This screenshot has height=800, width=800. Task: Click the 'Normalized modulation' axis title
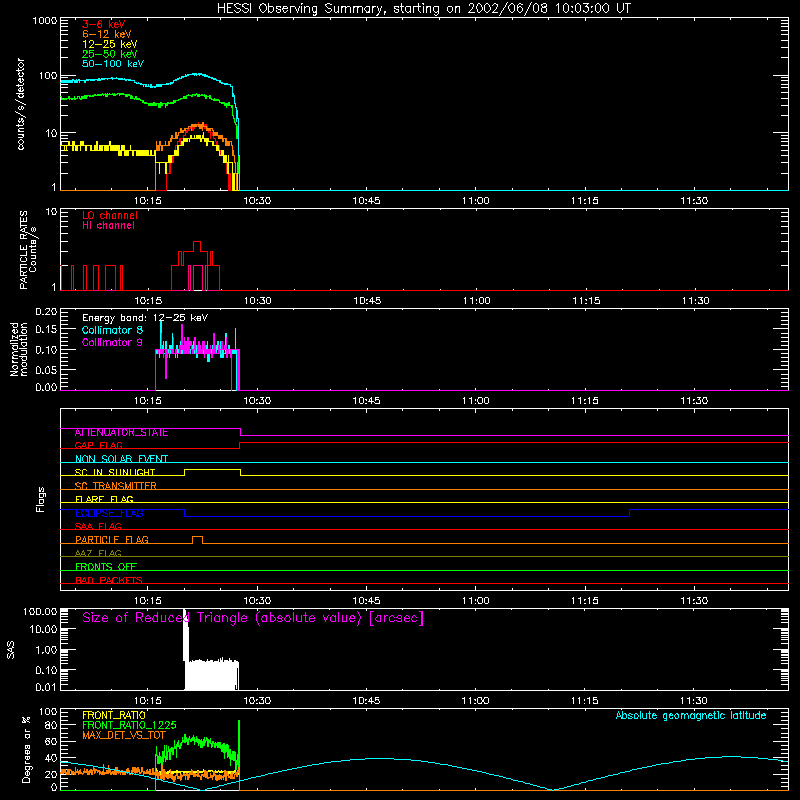pyautogui.click(x=19, y=349)
